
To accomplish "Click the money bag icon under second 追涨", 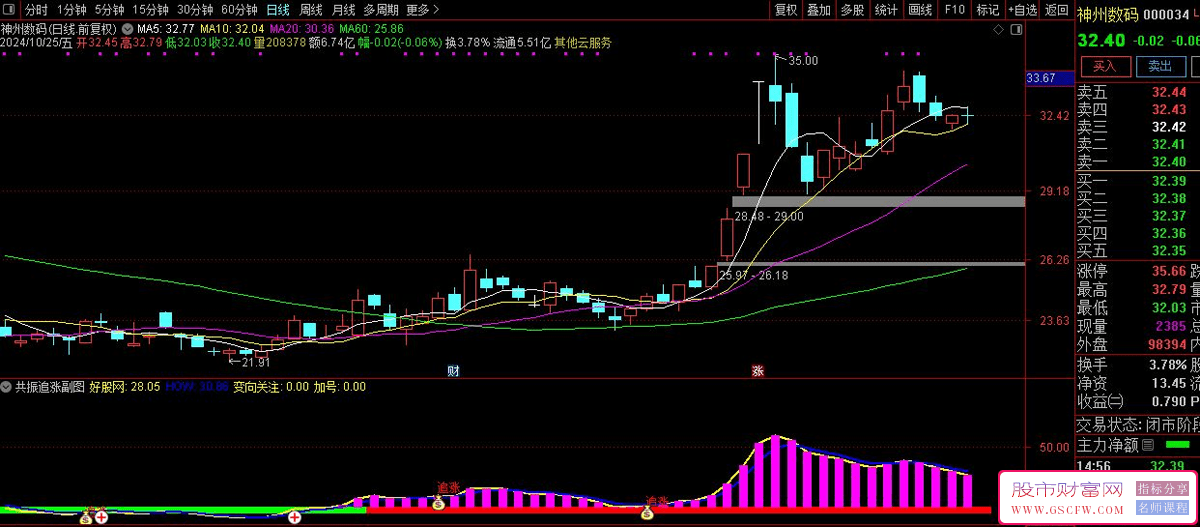I will pyautogui.click(x=647, y=514).
